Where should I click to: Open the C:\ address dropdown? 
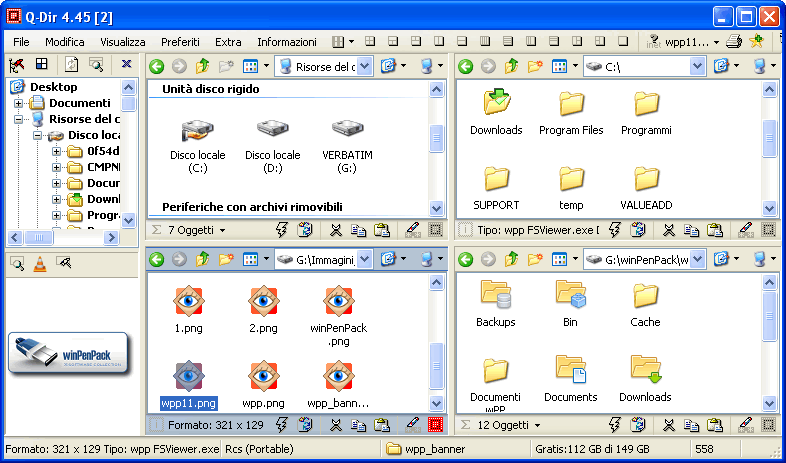coord(697,66)
